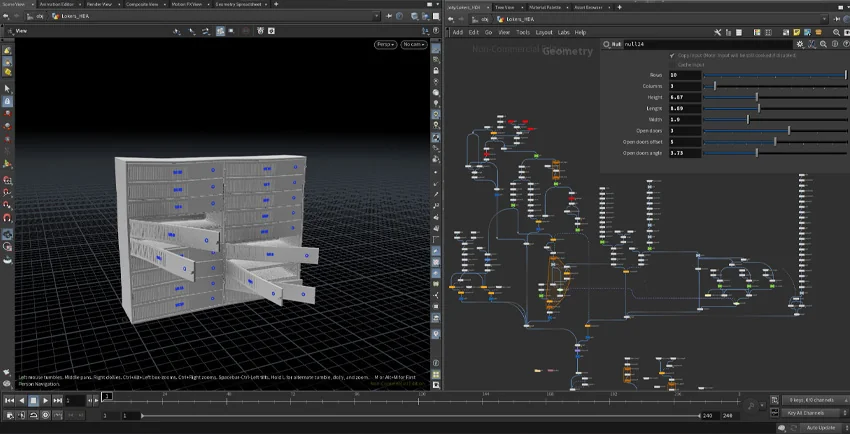Viewport: 850px width, 434px height.
Task: Go back in the scene view path
Action: (x=5, y=16)
